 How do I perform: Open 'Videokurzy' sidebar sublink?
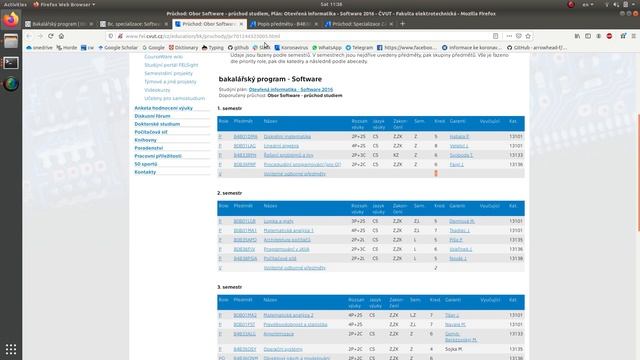click(x=157, y=90)
